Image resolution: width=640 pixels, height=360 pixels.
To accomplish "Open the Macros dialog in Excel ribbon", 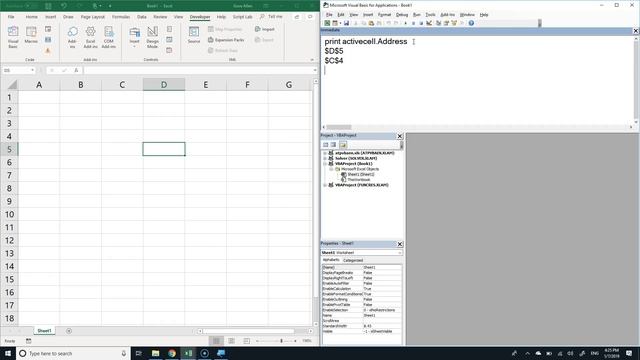I will [31, 36].
